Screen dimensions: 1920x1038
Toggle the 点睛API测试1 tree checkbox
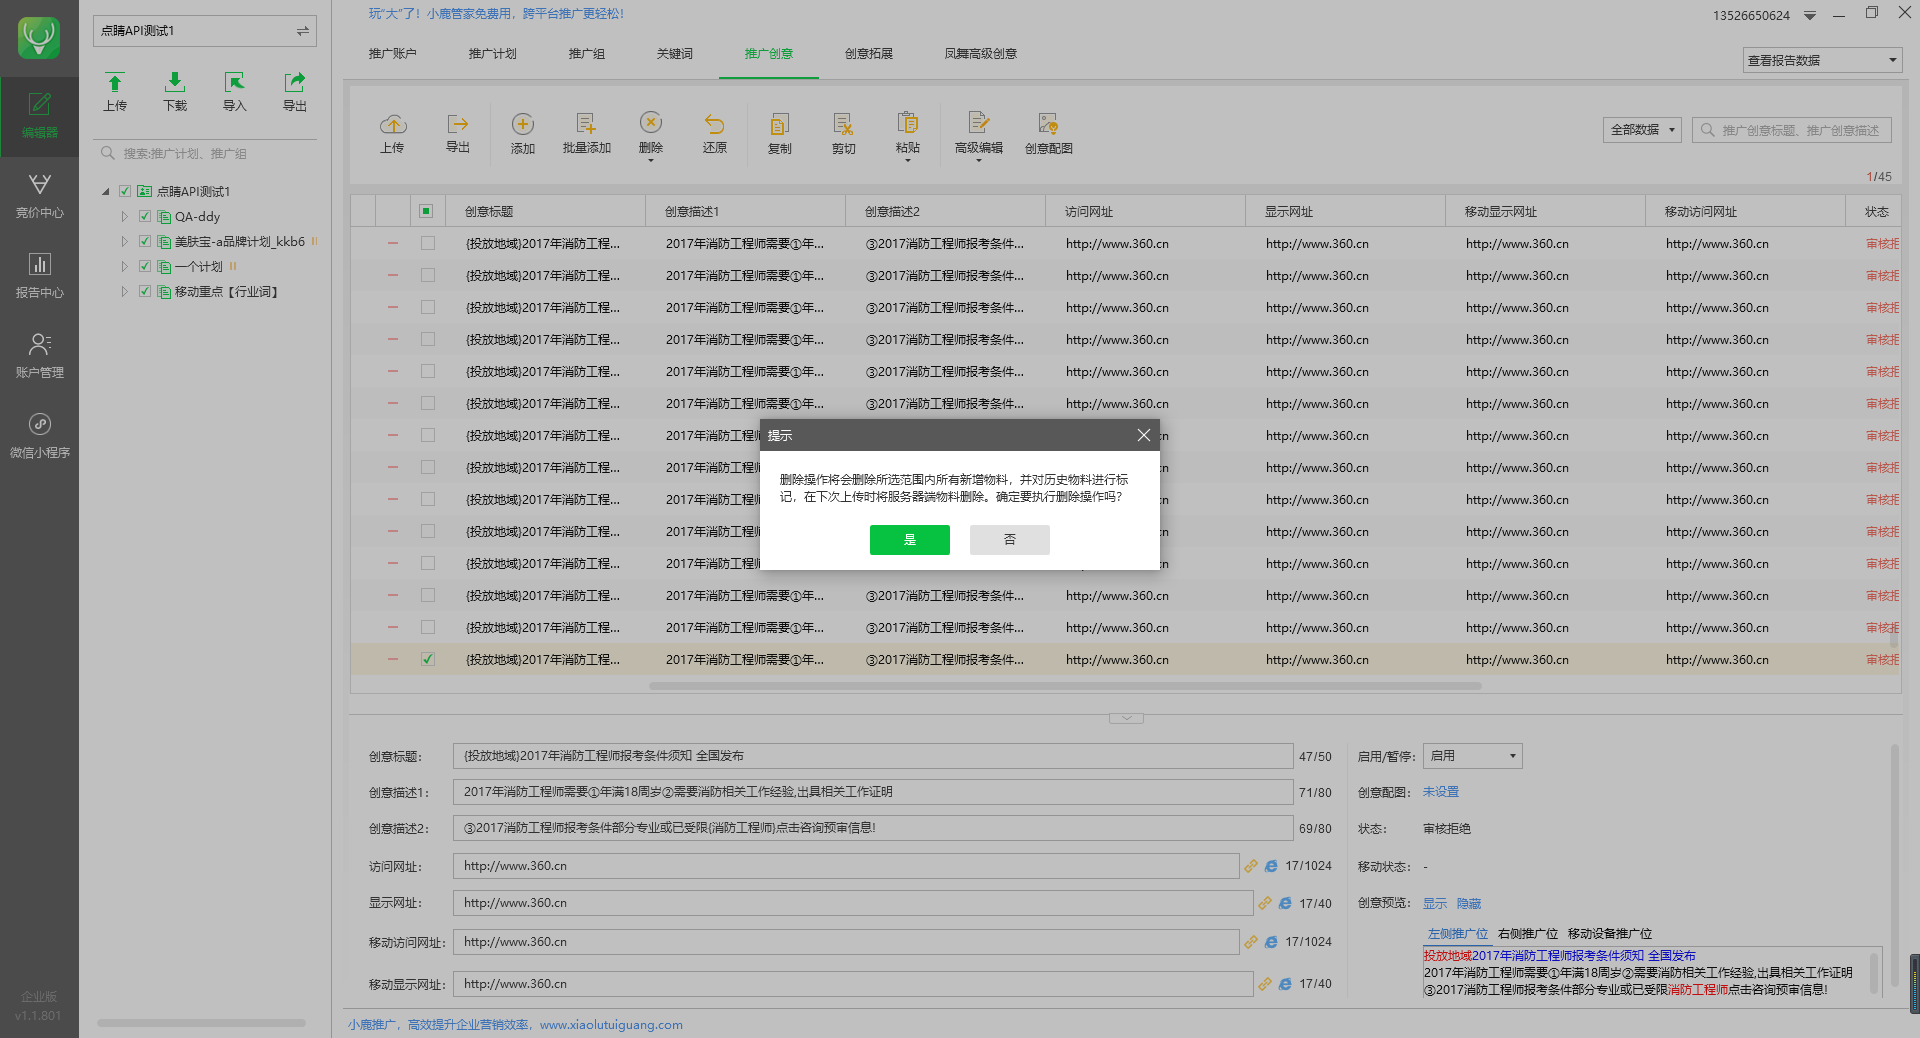(125, 191)
